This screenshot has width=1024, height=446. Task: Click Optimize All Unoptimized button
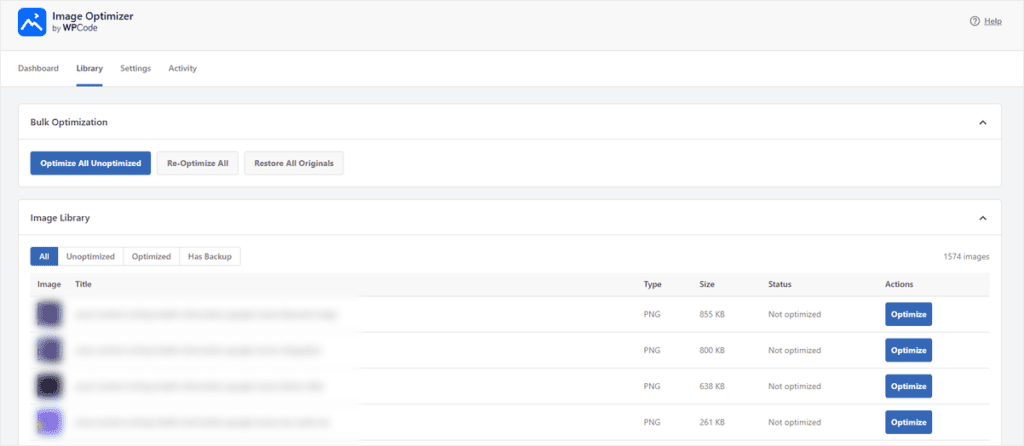91,163
